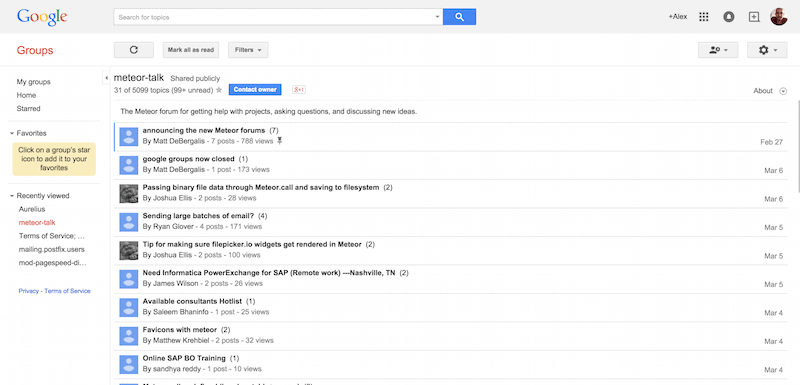Image resolution: width=800 pixels, height=385 pixels.
Task: Open the search box dropdown arrow
Action: coord(437,17)
